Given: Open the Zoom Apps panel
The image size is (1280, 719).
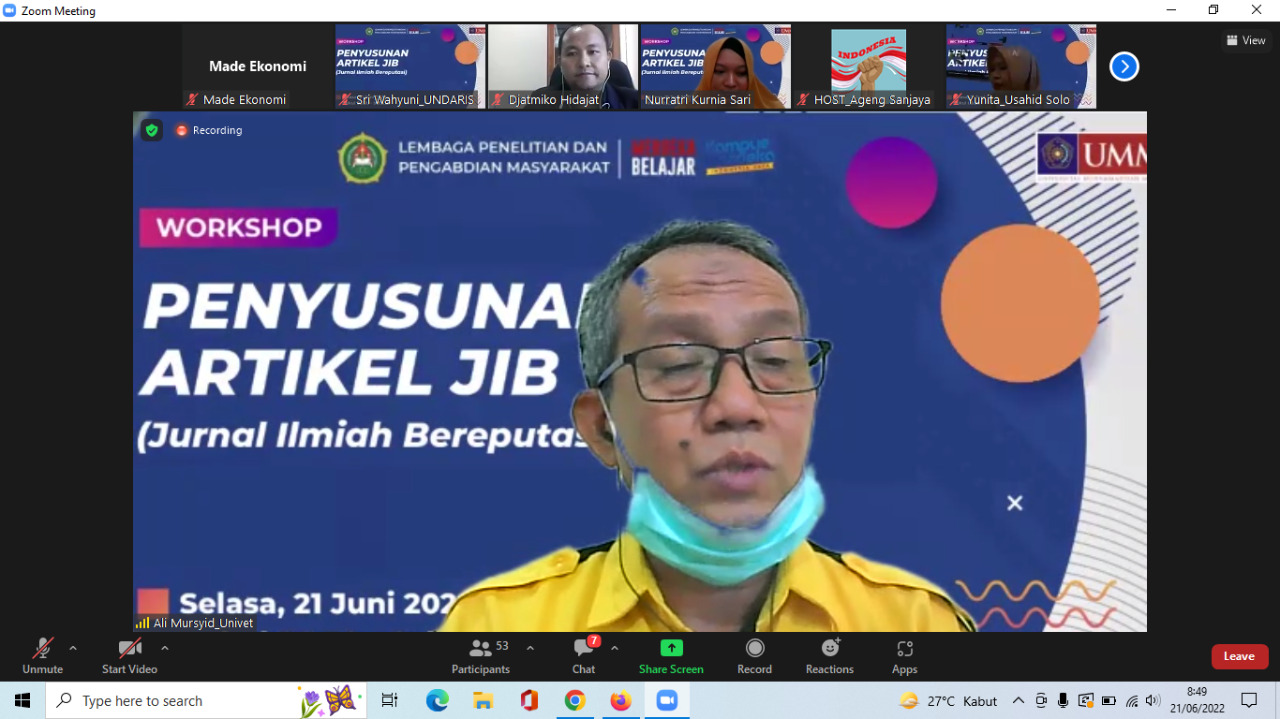Looking at the screenshot, I should pyautogui.click(x=905, y=656).
